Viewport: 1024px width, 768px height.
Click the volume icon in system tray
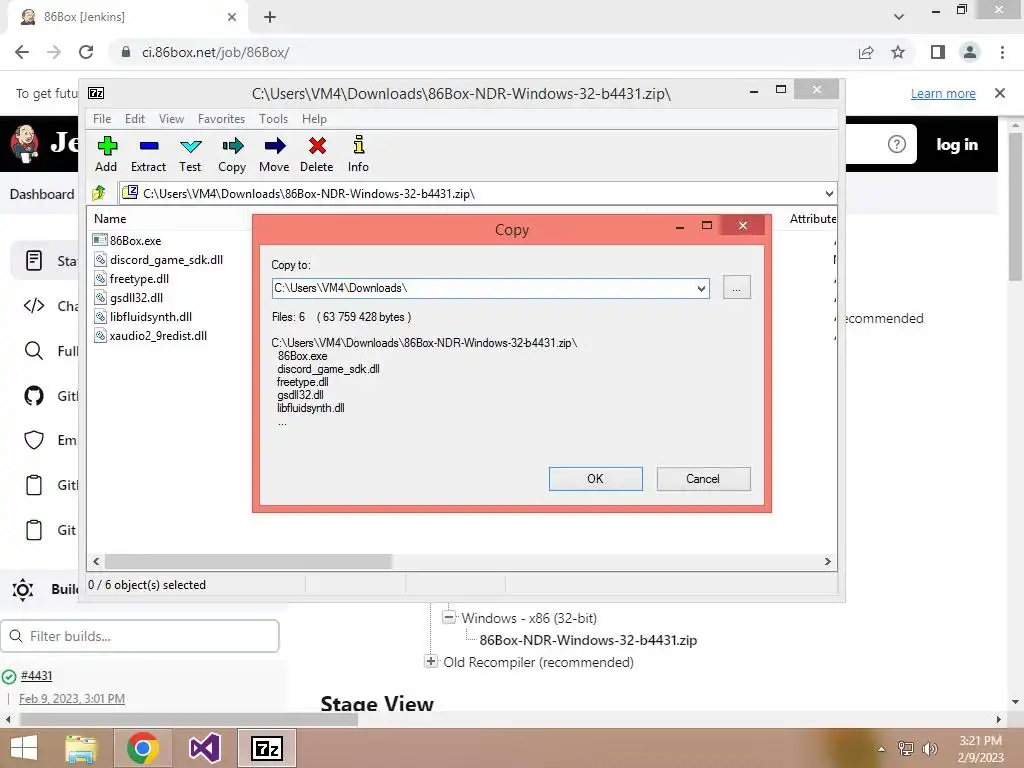point(929,748)
